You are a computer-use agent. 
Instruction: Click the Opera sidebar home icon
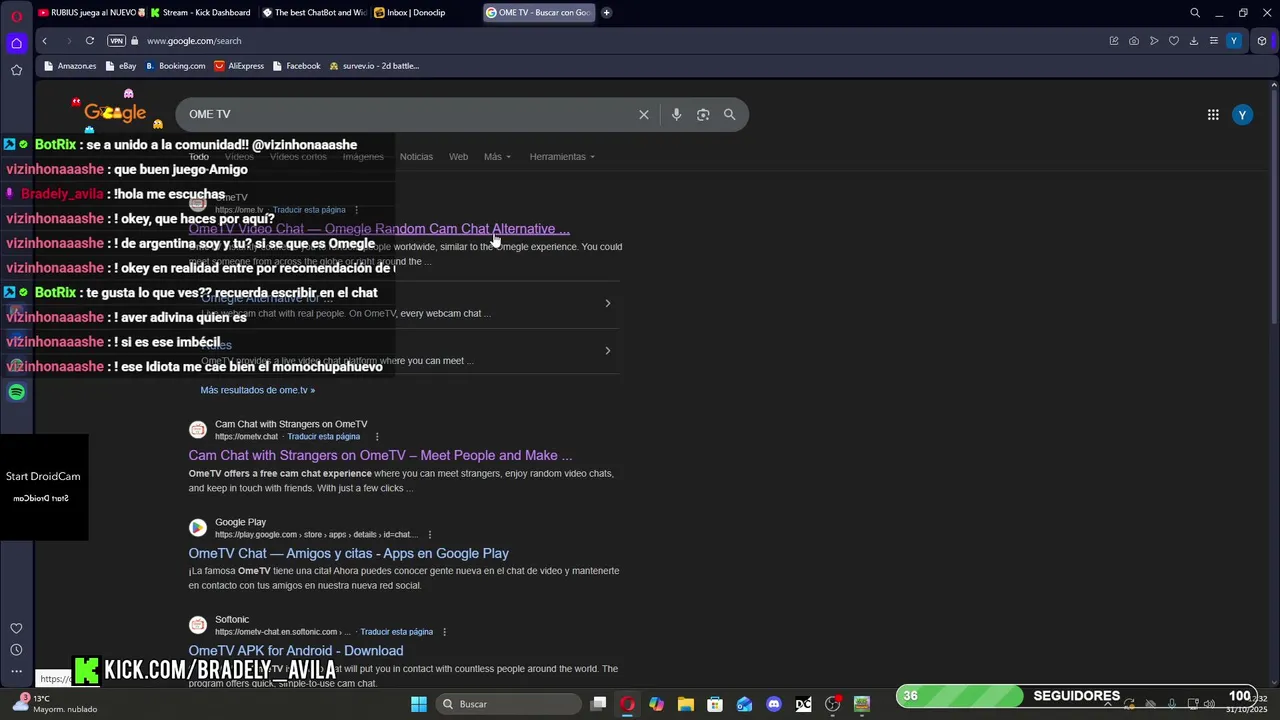point(16,43)
